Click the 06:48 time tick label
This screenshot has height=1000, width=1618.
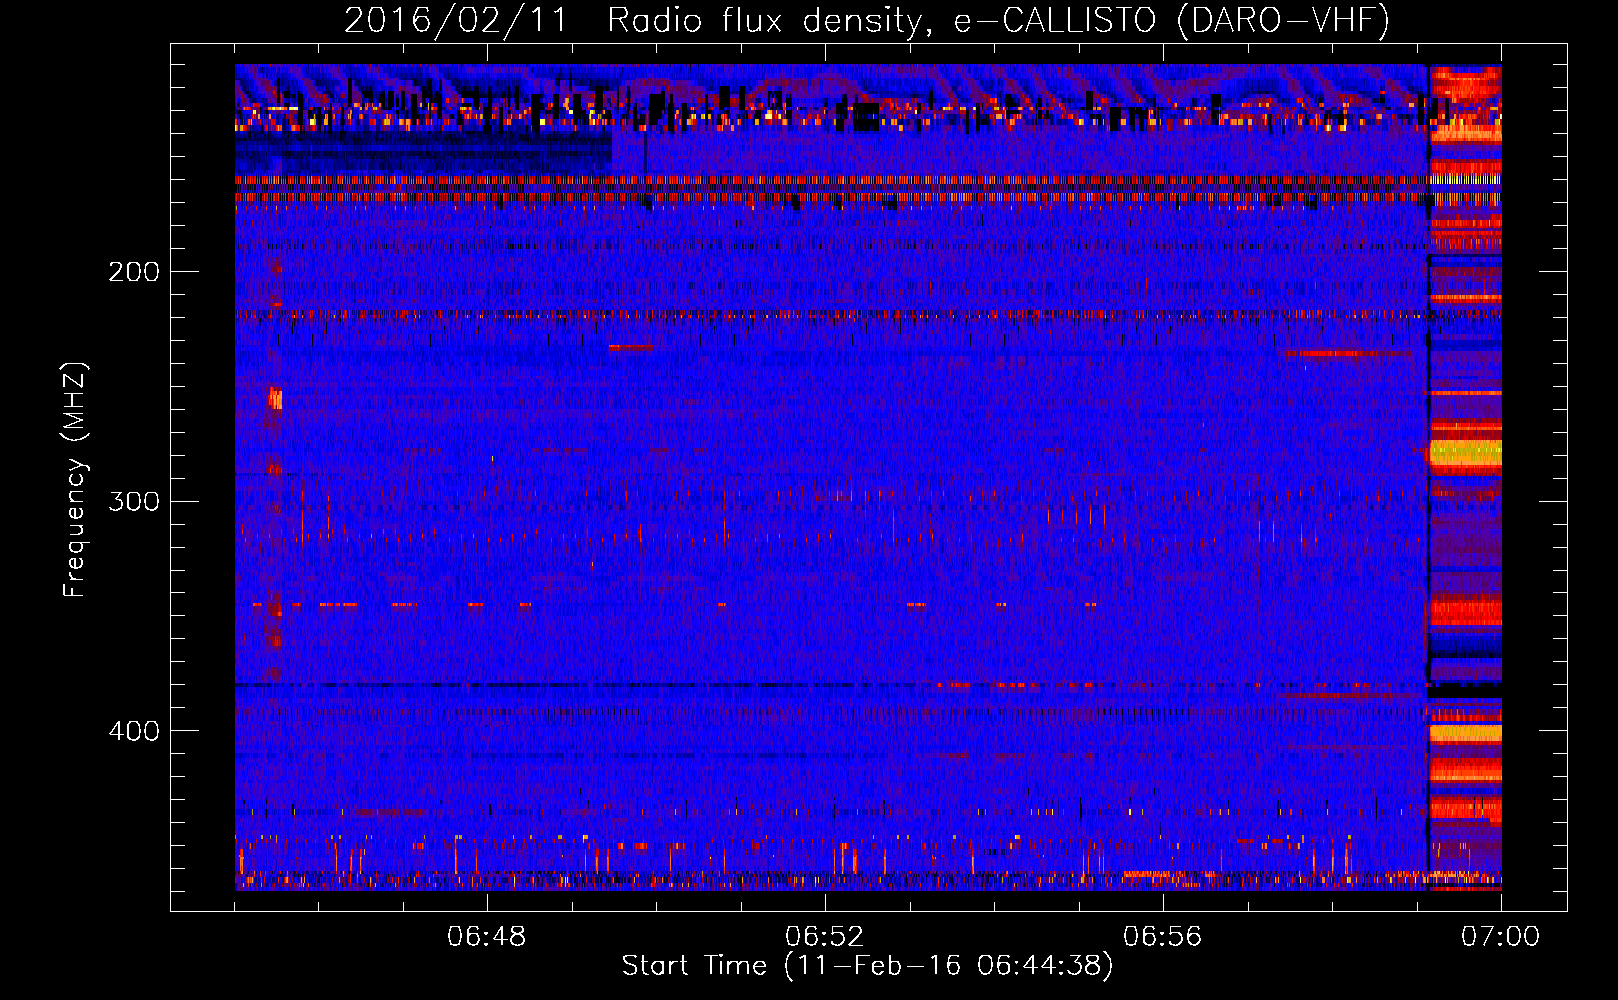pos(487,937)
